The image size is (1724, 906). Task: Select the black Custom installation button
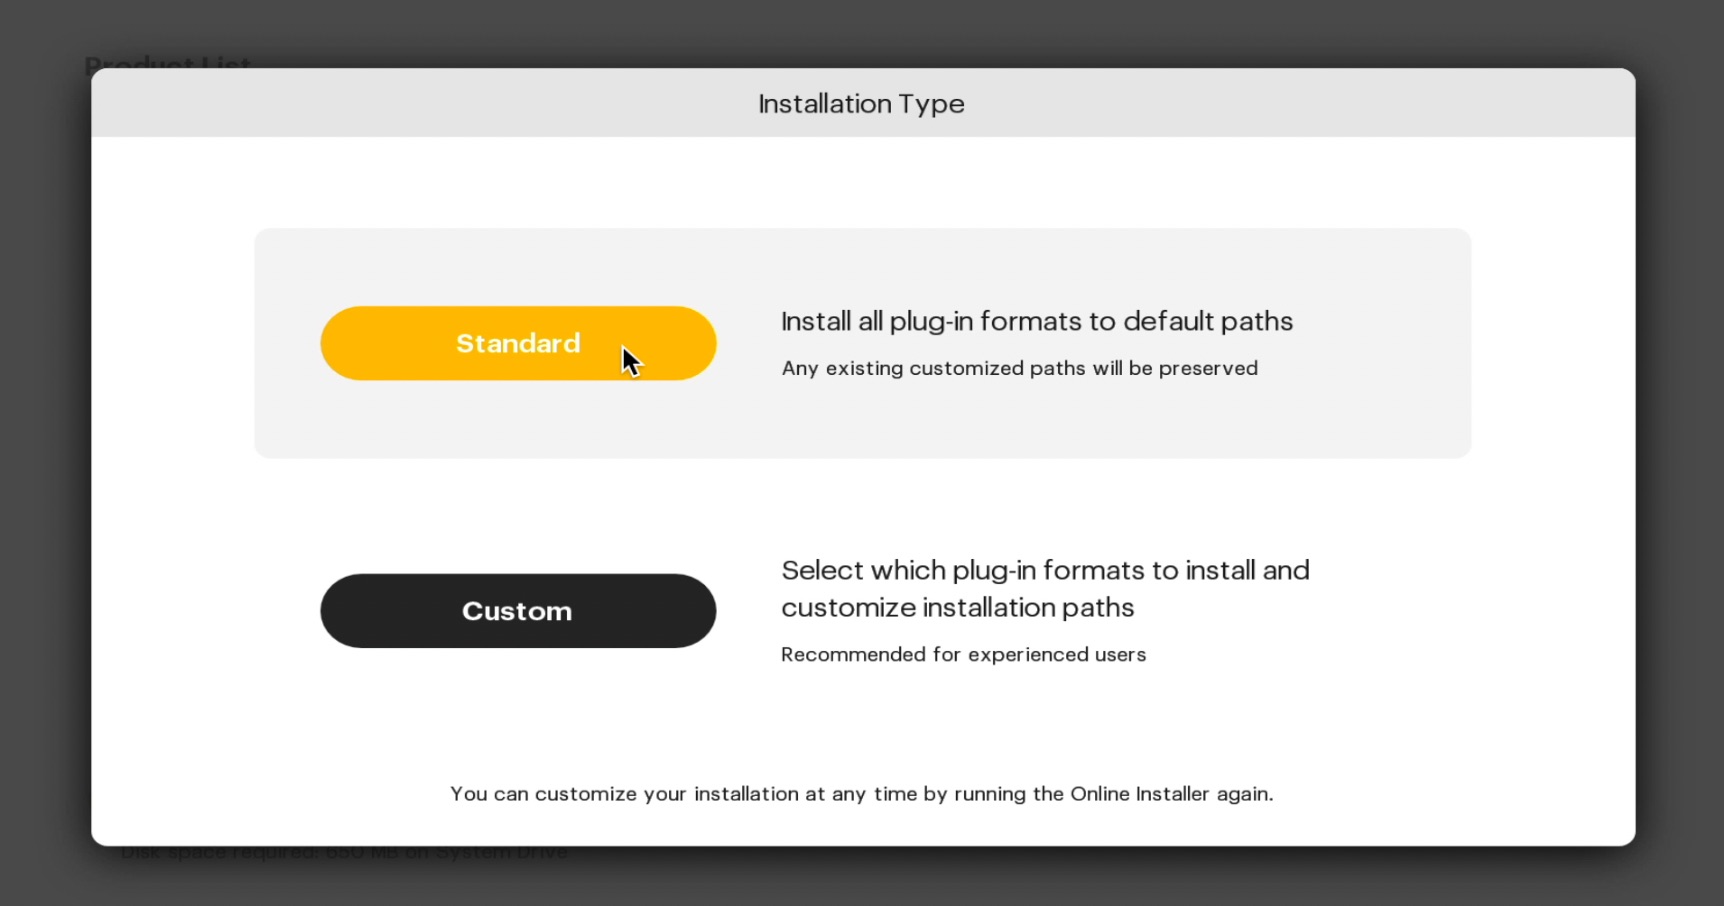pos(518,611)
